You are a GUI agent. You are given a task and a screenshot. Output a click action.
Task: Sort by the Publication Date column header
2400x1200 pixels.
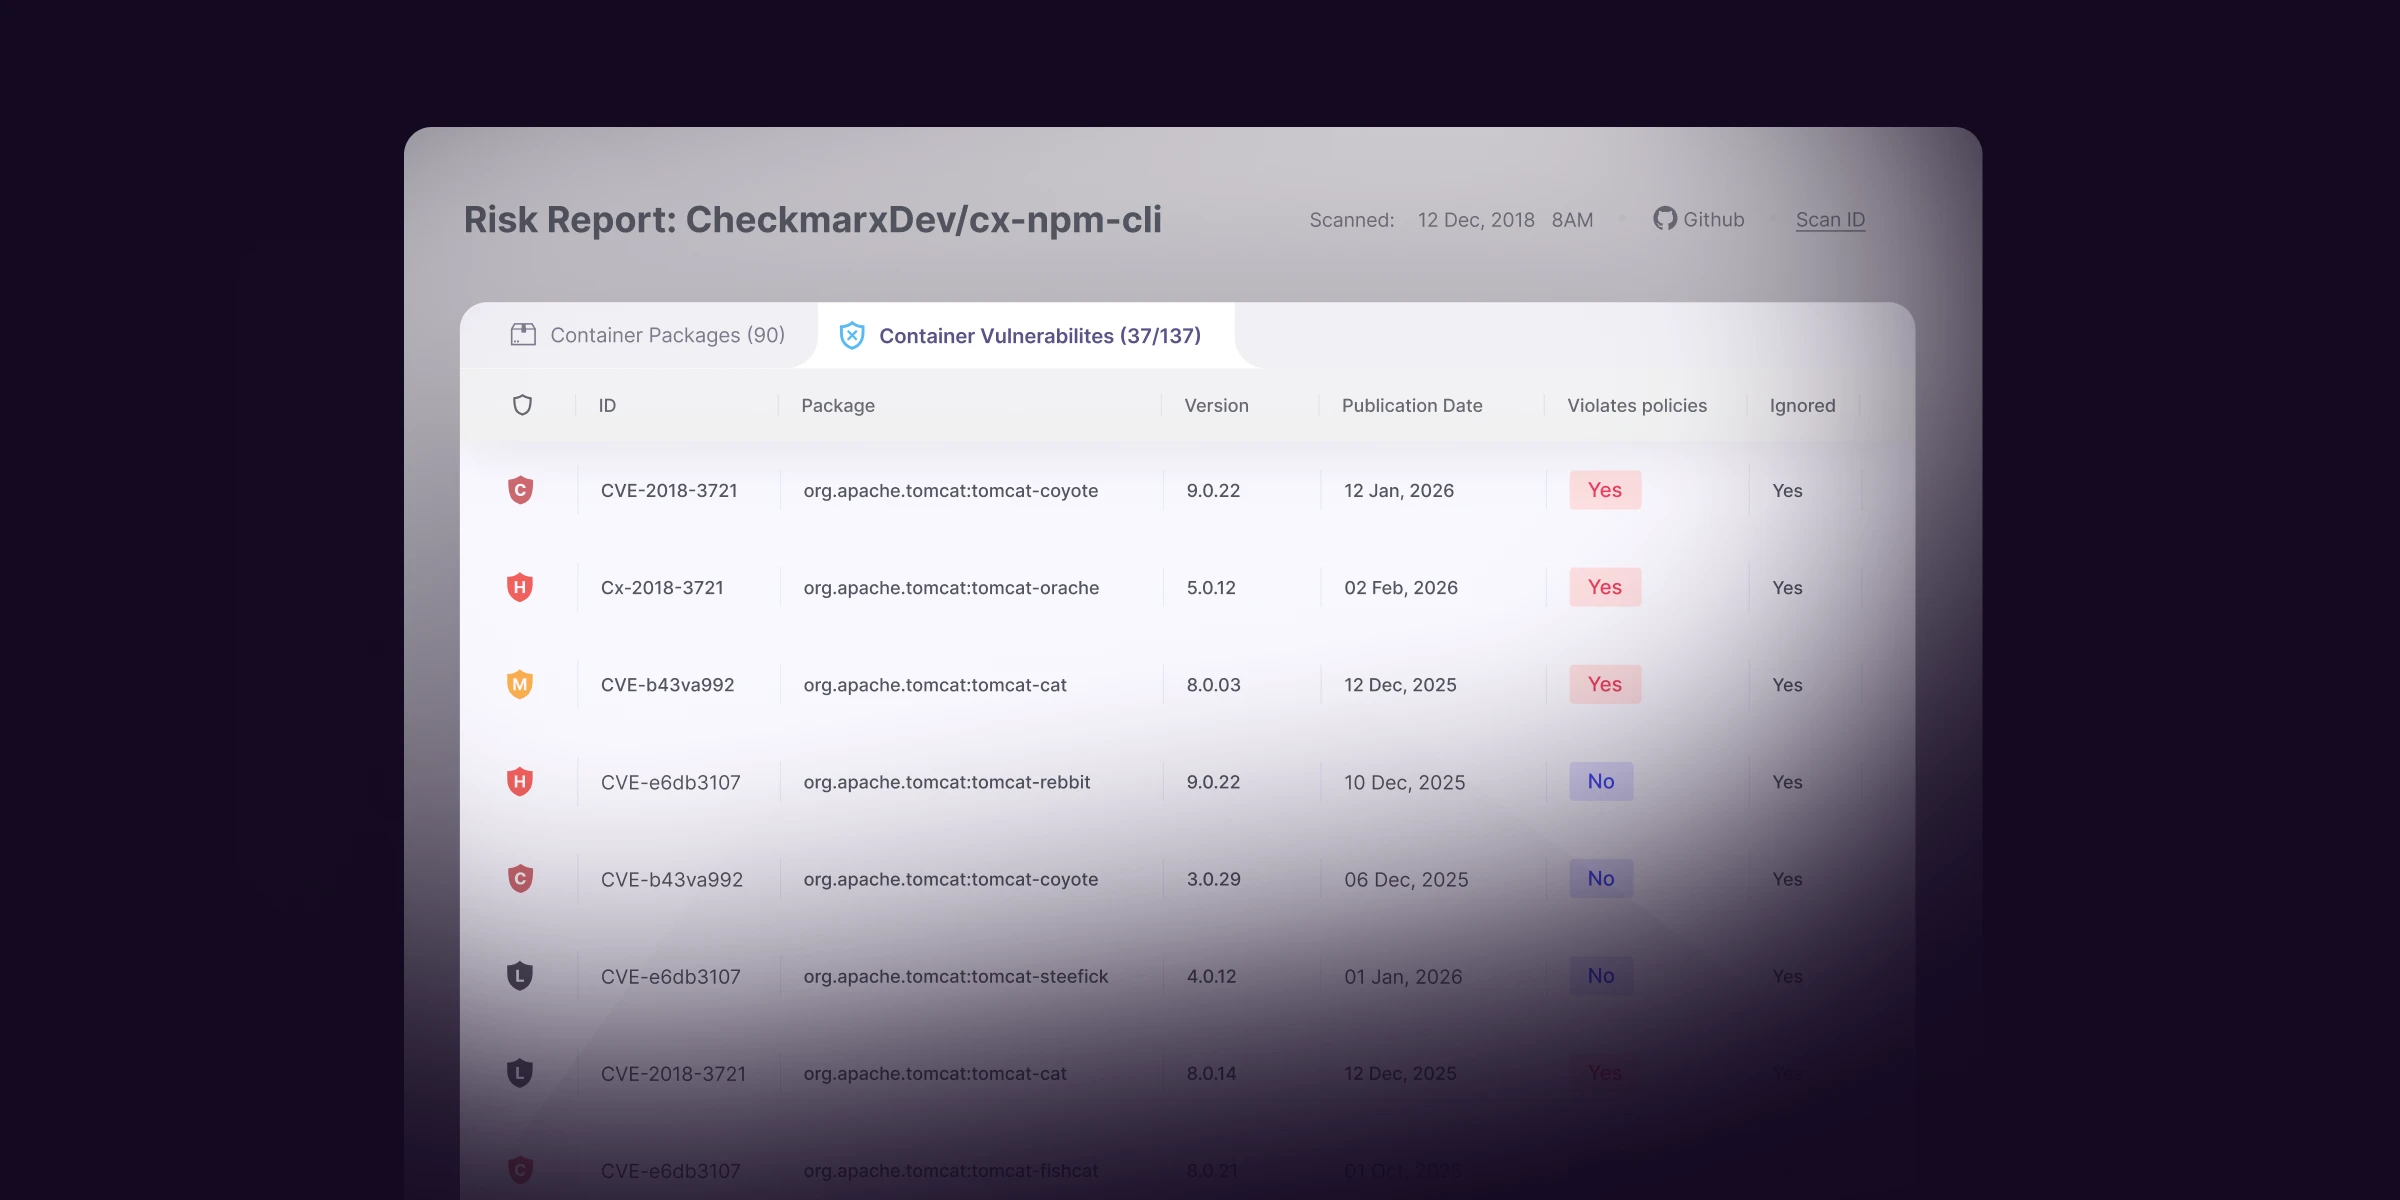1412,405
